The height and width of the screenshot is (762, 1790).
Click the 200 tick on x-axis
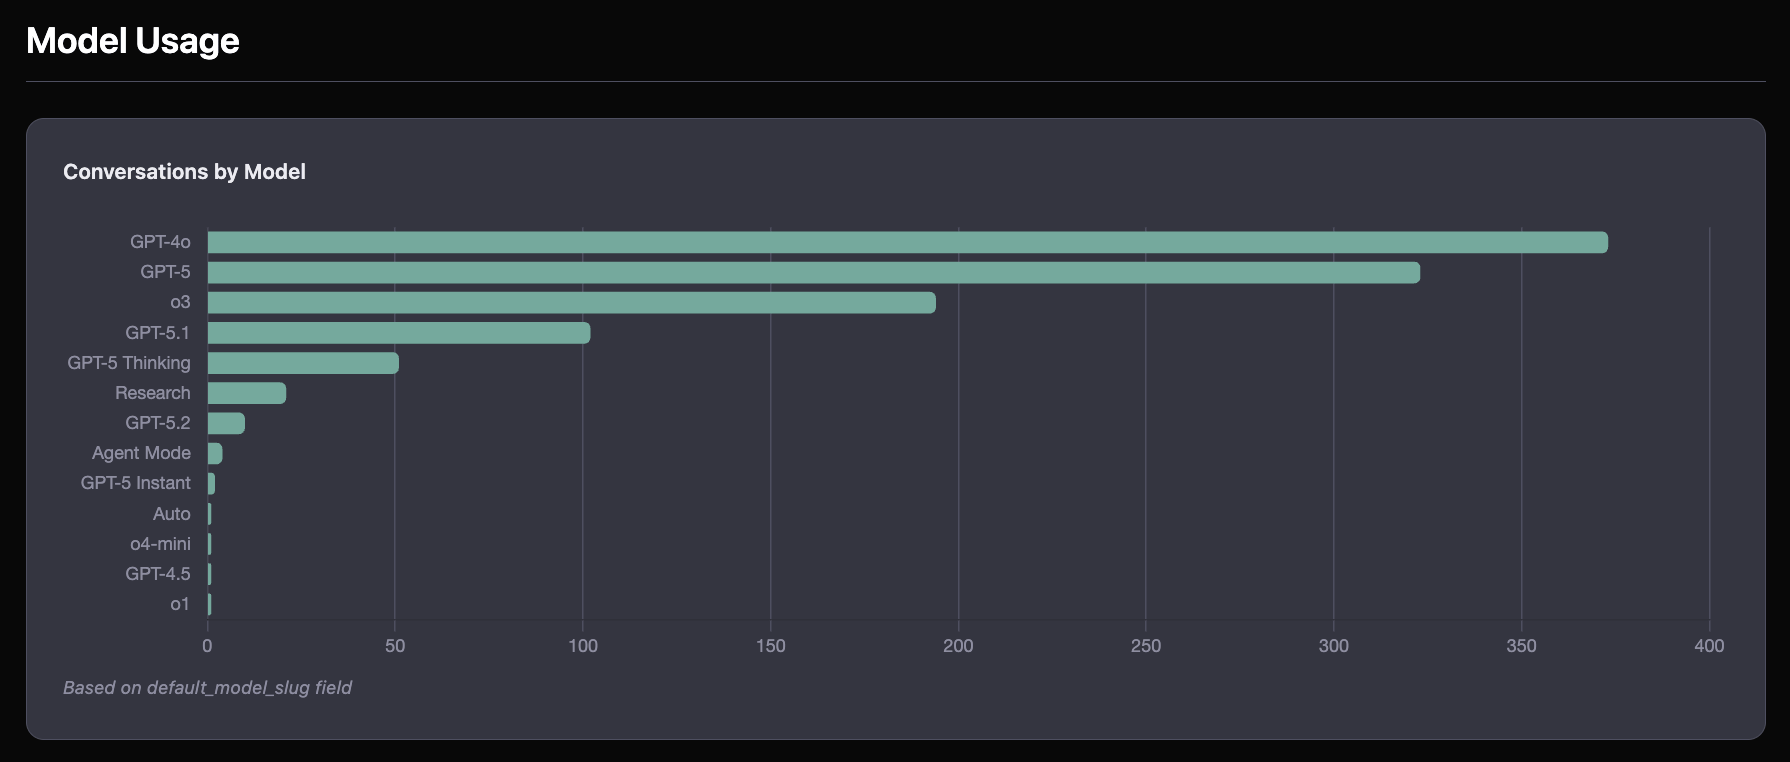958,646
